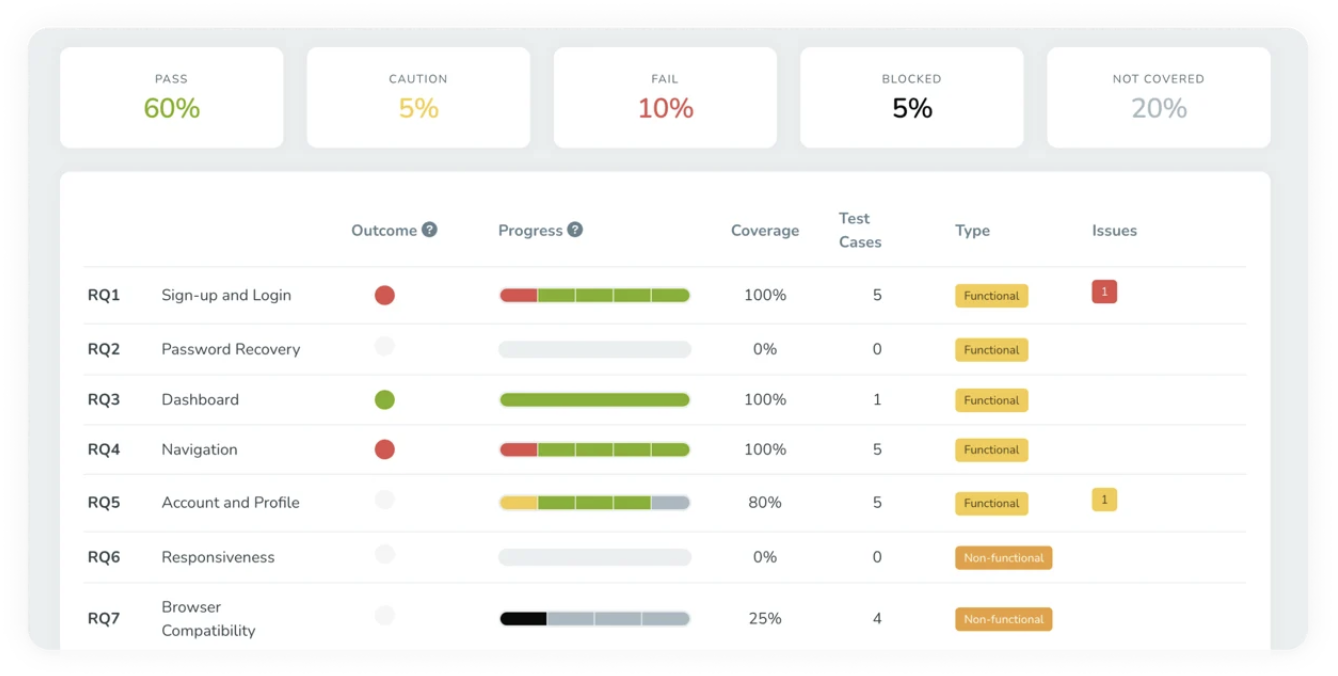1338x676 pixels.
Task: Open the Responsiveness requirement
Action: [x=217, y=557]
